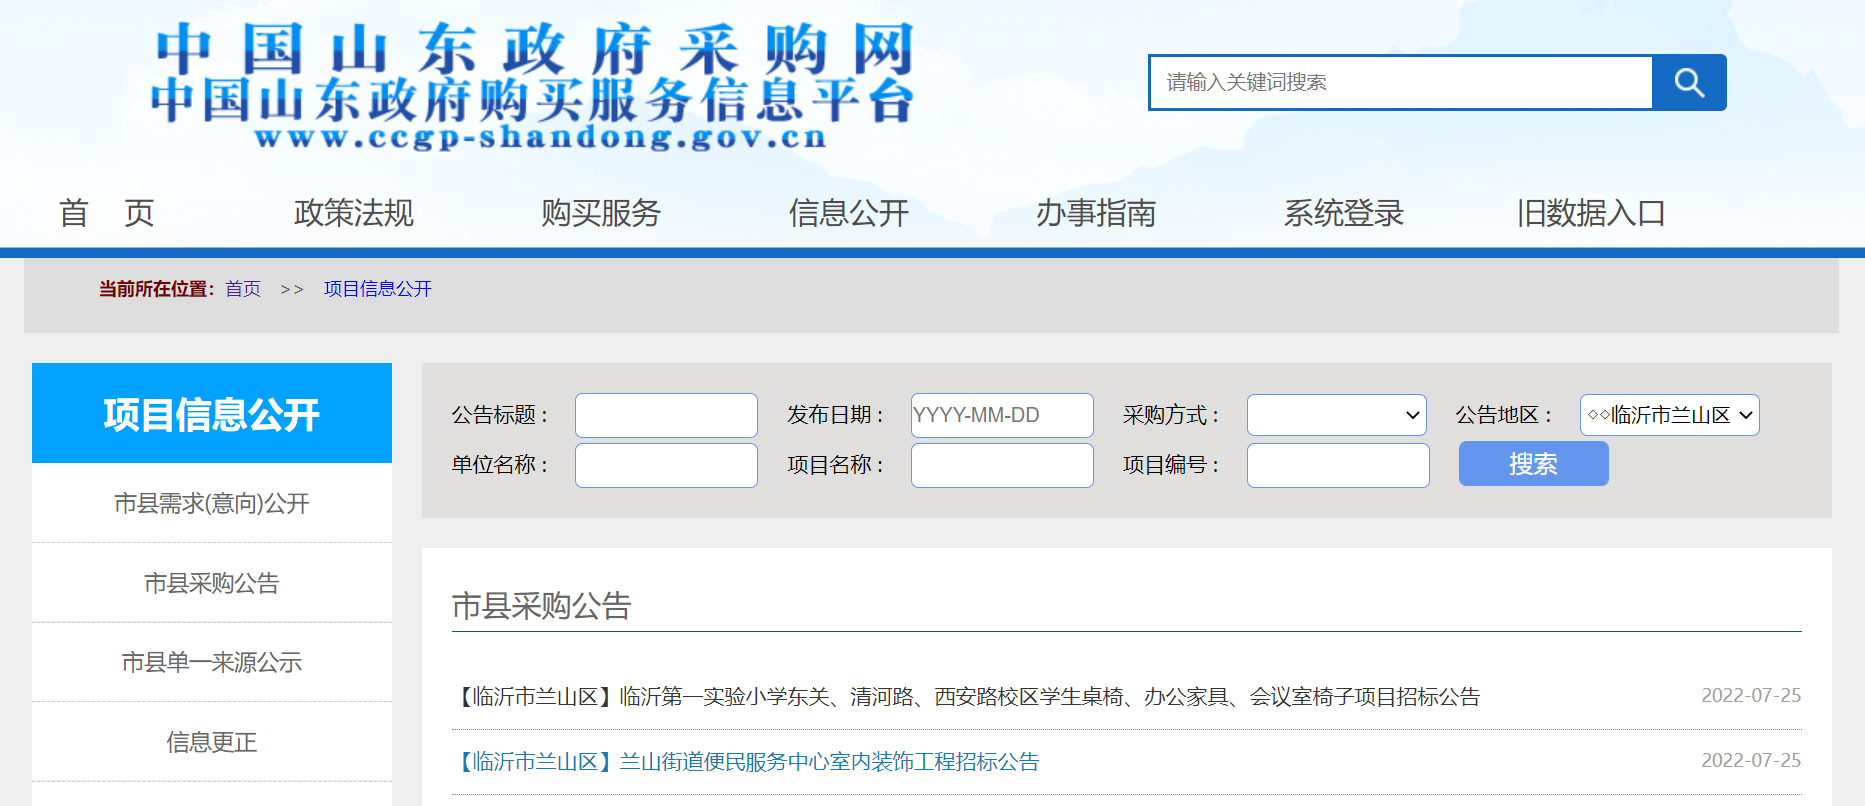
Task: Select 信息公开 in the navigation bar
Action: coord(849,213)
